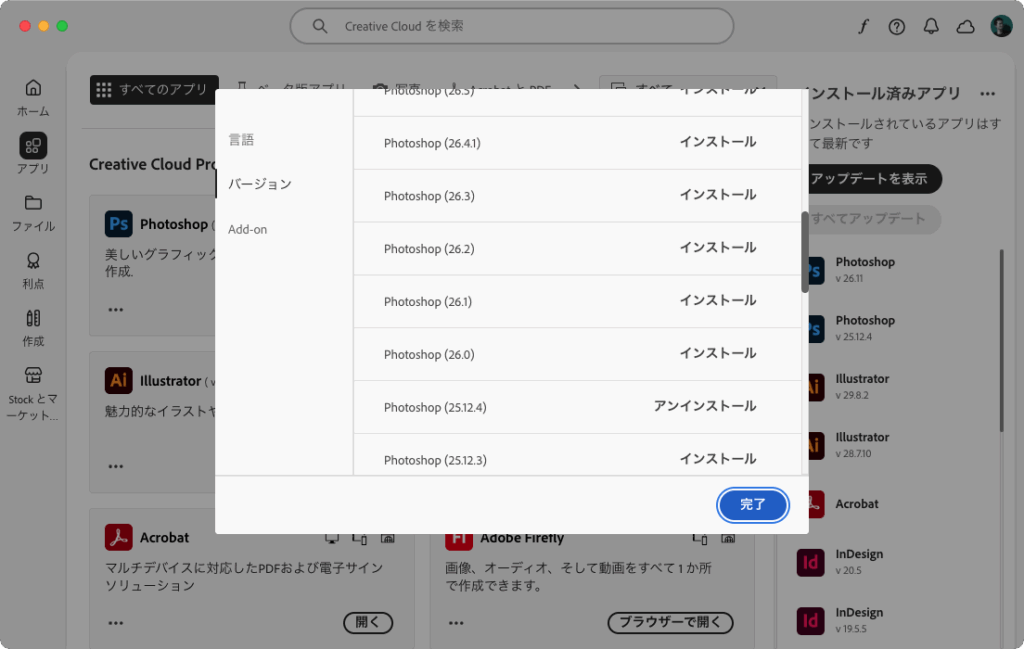The height and width of the screenshot is (649, 1024).
Task: Click the fonts f icon
Action: 863,27
